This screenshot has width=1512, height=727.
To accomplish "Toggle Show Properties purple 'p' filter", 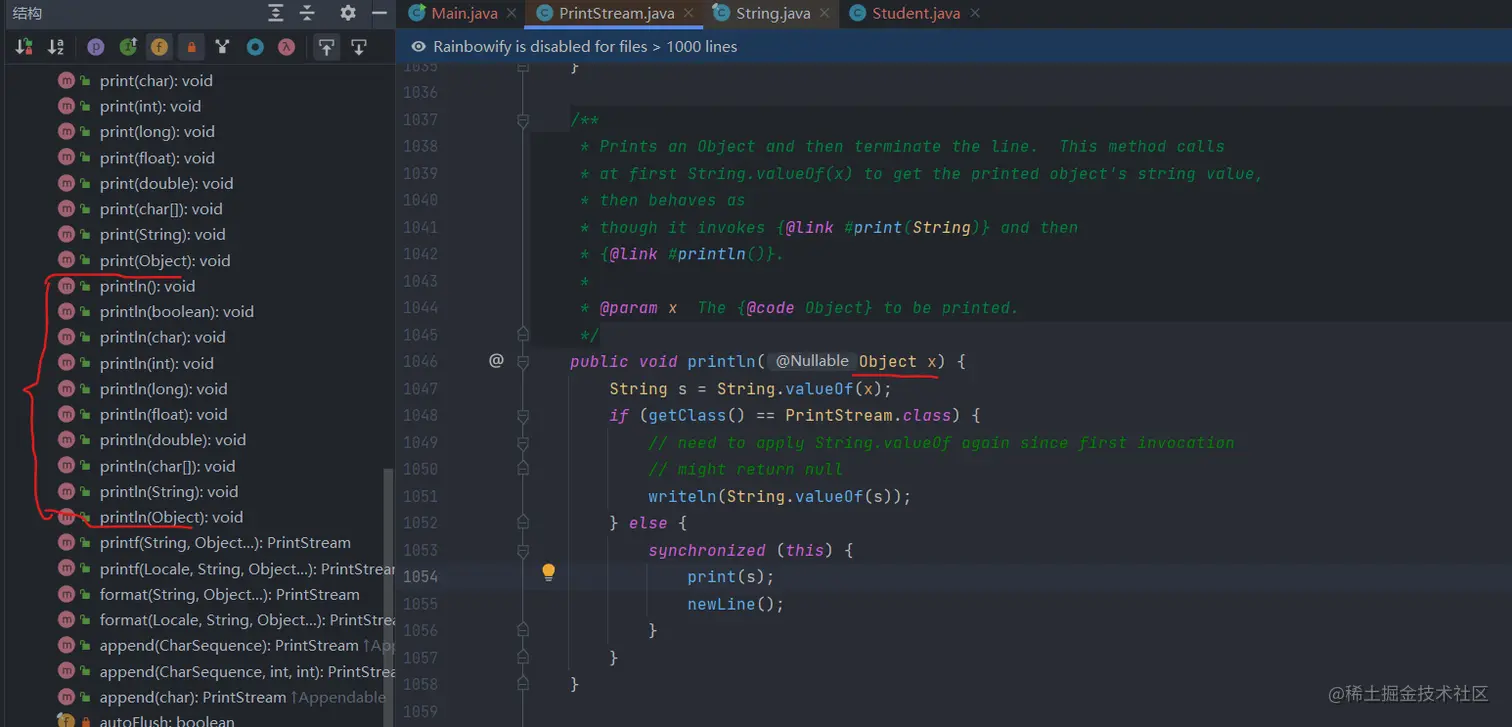I will (96, 47).
